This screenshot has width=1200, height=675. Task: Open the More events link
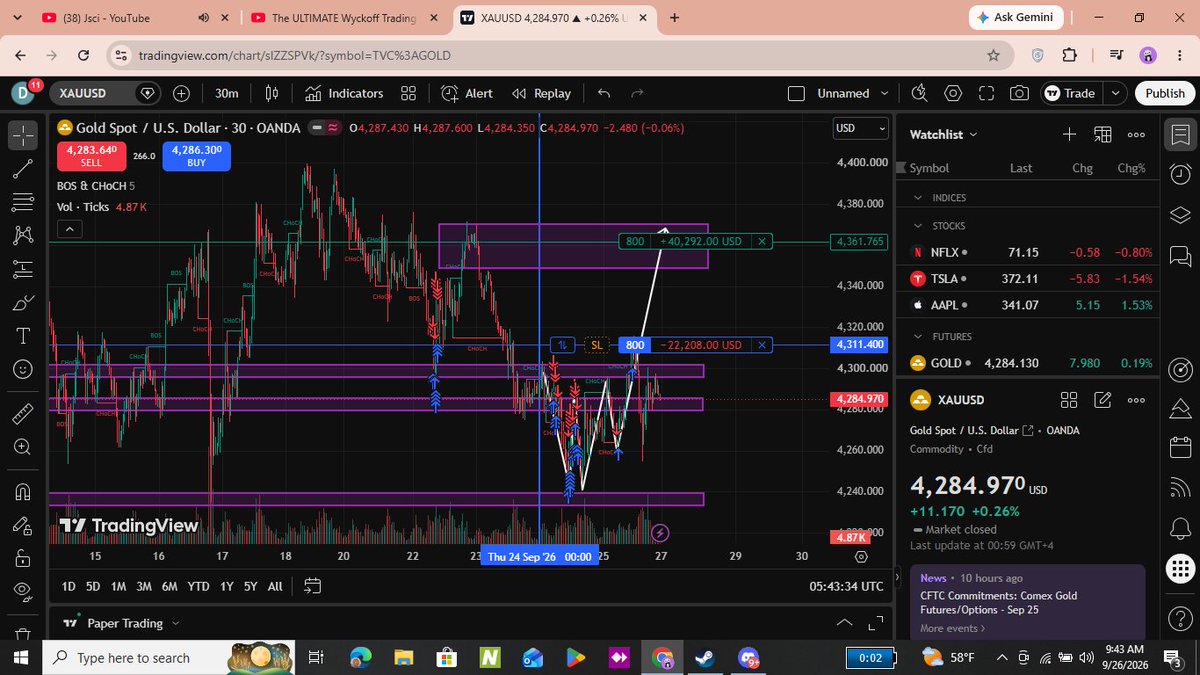953,629
